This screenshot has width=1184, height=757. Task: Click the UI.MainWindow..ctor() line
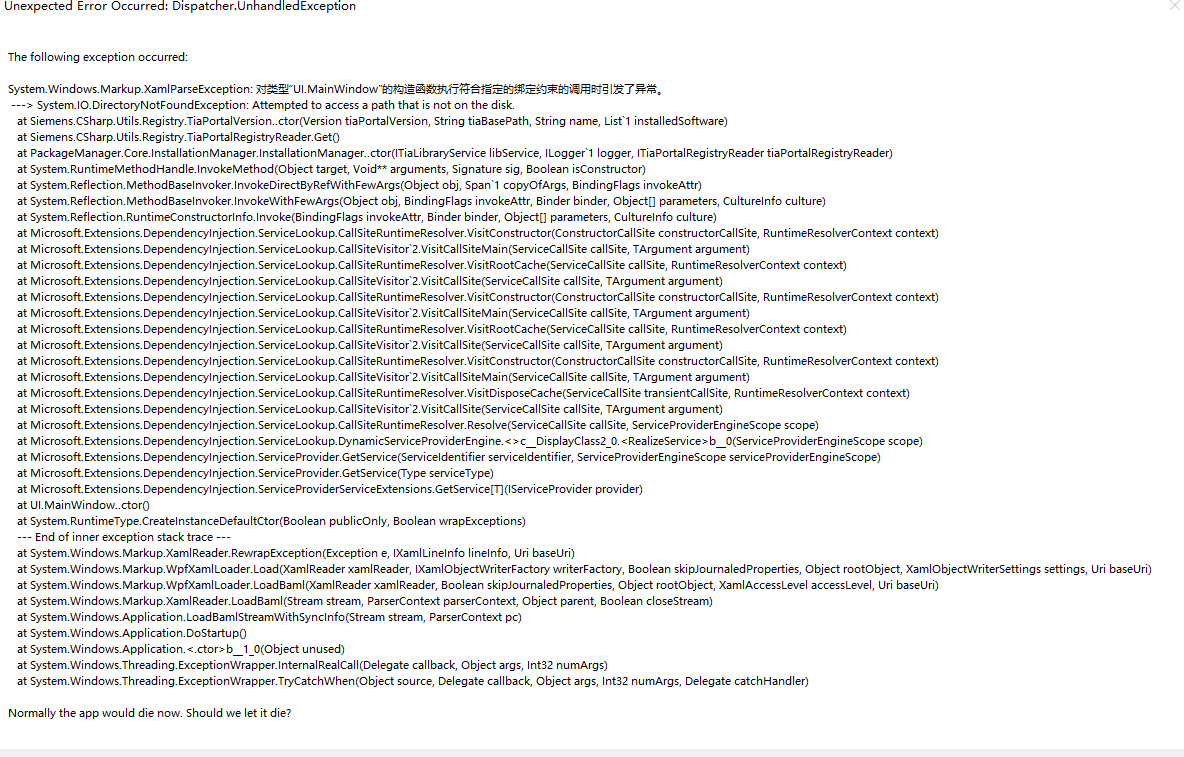(83, 506)
